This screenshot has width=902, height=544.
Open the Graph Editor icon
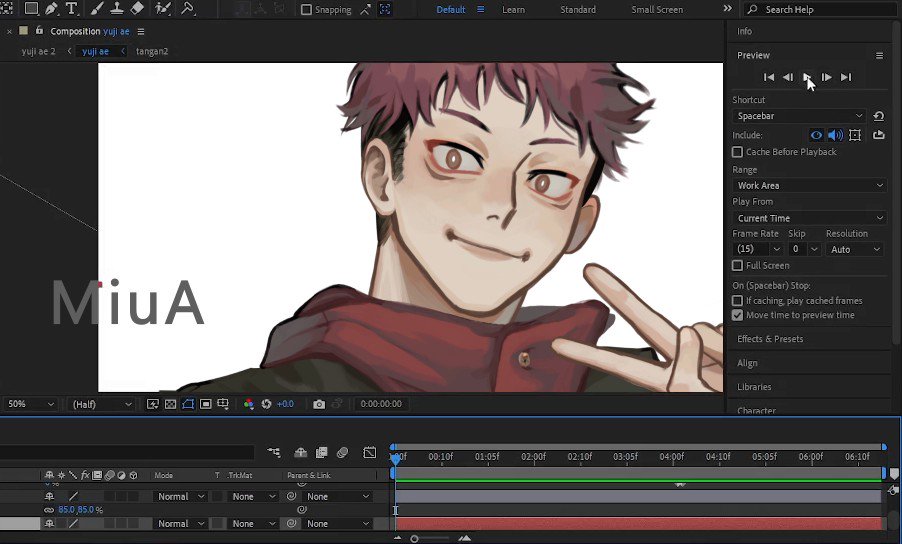[370, 453]
